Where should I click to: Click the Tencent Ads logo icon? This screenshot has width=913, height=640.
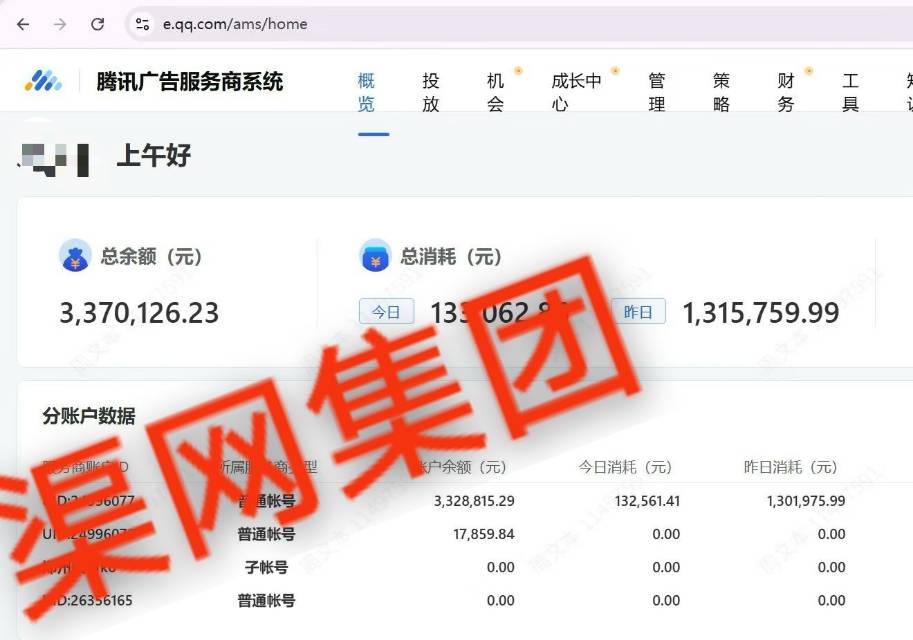coord(43,81)
